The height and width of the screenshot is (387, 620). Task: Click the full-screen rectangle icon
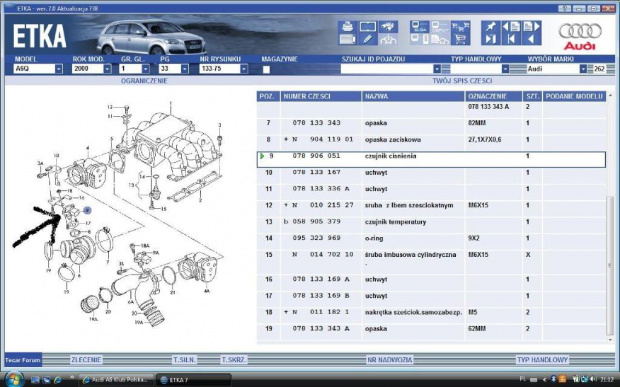pos(367,26)
